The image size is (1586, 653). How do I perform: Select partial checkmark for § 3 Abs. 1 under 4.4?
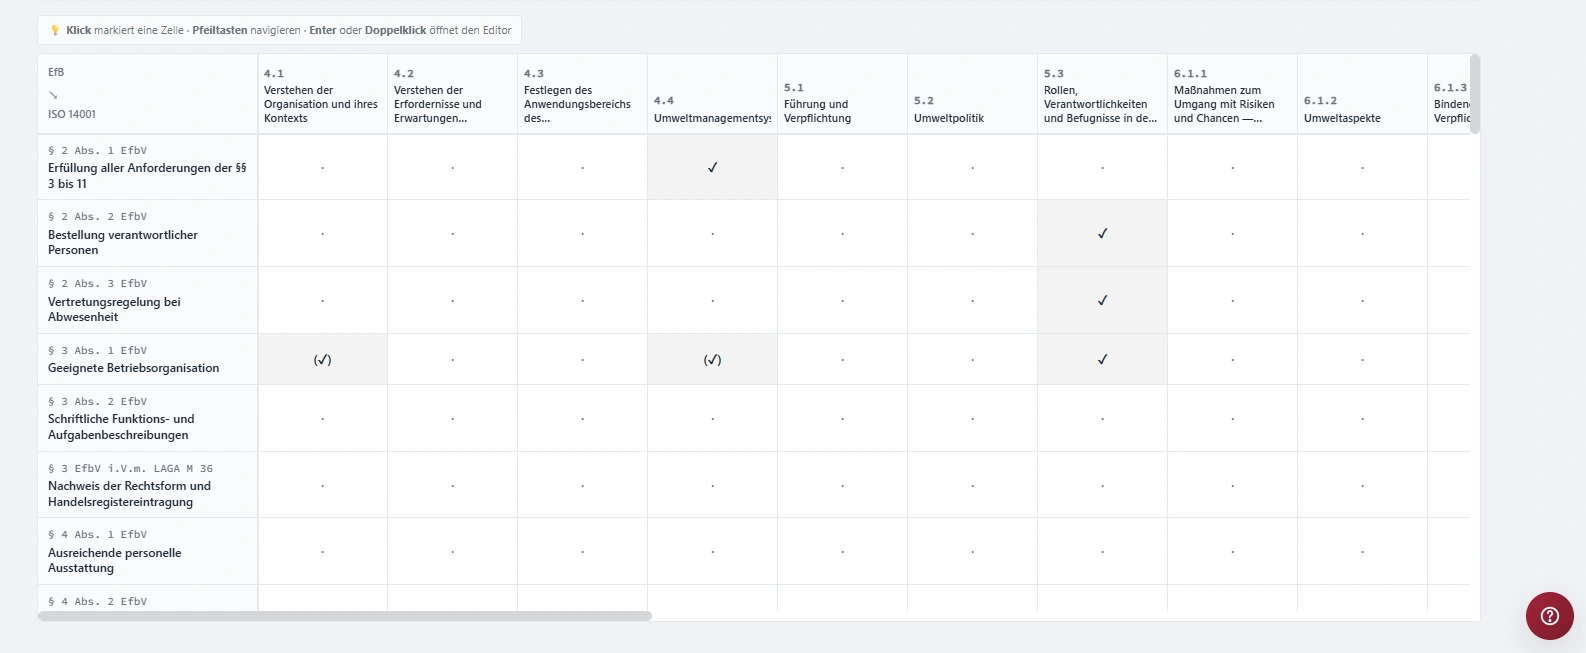tap(712, 359)
